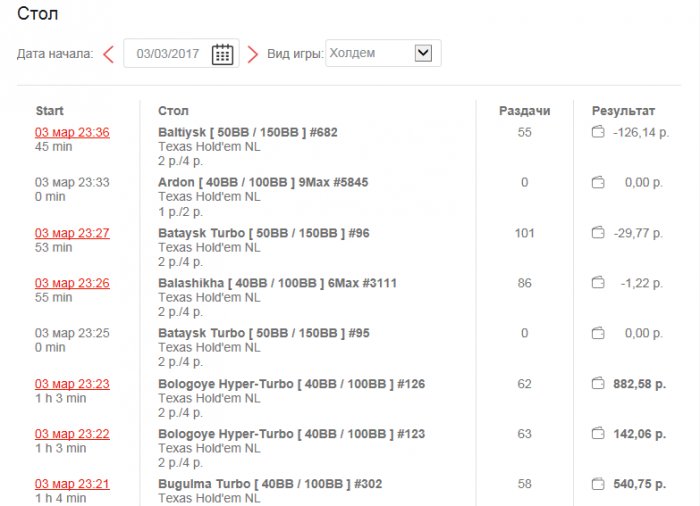Open the 03 мар 23:23 session link
Screen dimensions: 700x506
72,384
